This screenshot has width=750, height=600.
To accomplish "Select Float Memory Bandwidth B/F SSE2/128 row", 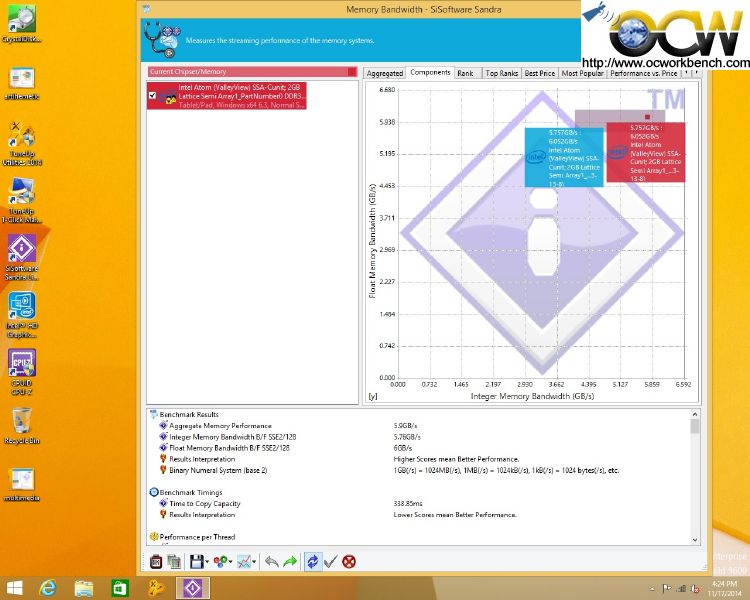I will [x=229, y=448].
